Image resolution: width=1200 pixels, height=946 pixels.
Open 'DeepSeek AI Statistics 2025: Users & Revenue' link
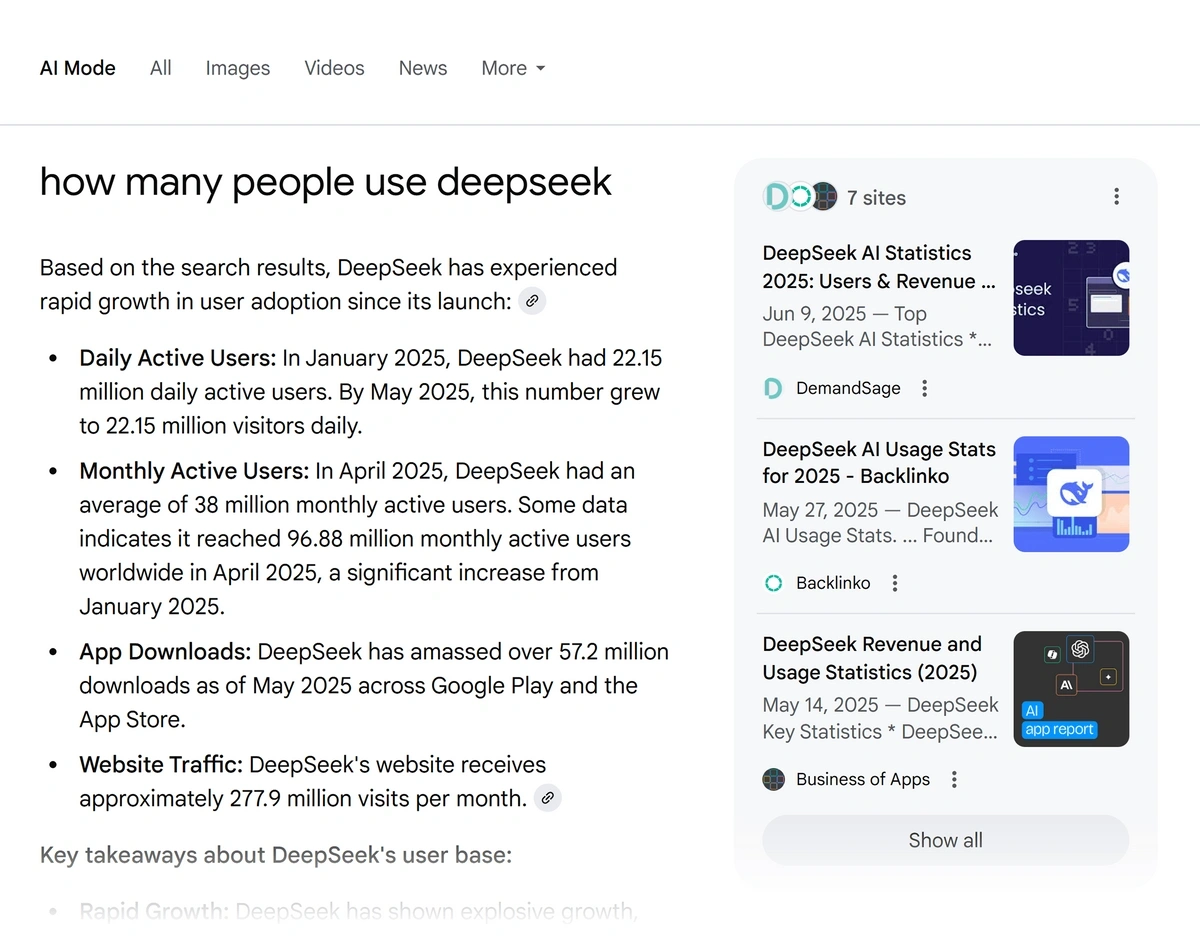(879, 267)
